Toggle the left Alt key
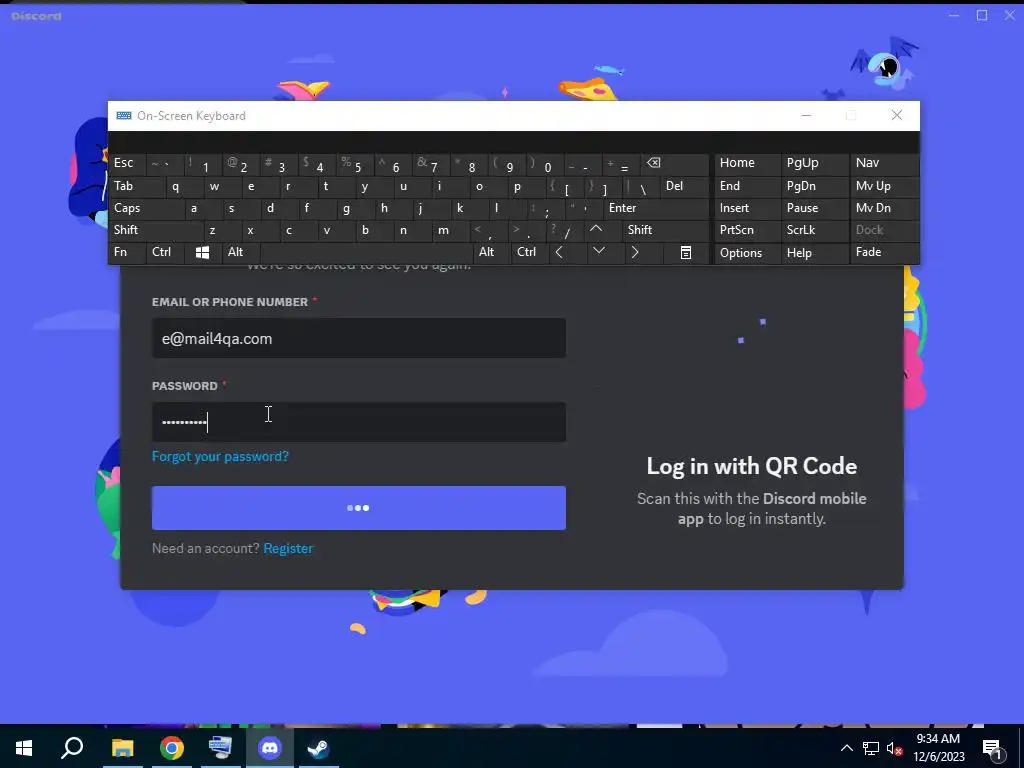Image resolution: width=1024 pixels, height=768 pixels. pos(240,252)
